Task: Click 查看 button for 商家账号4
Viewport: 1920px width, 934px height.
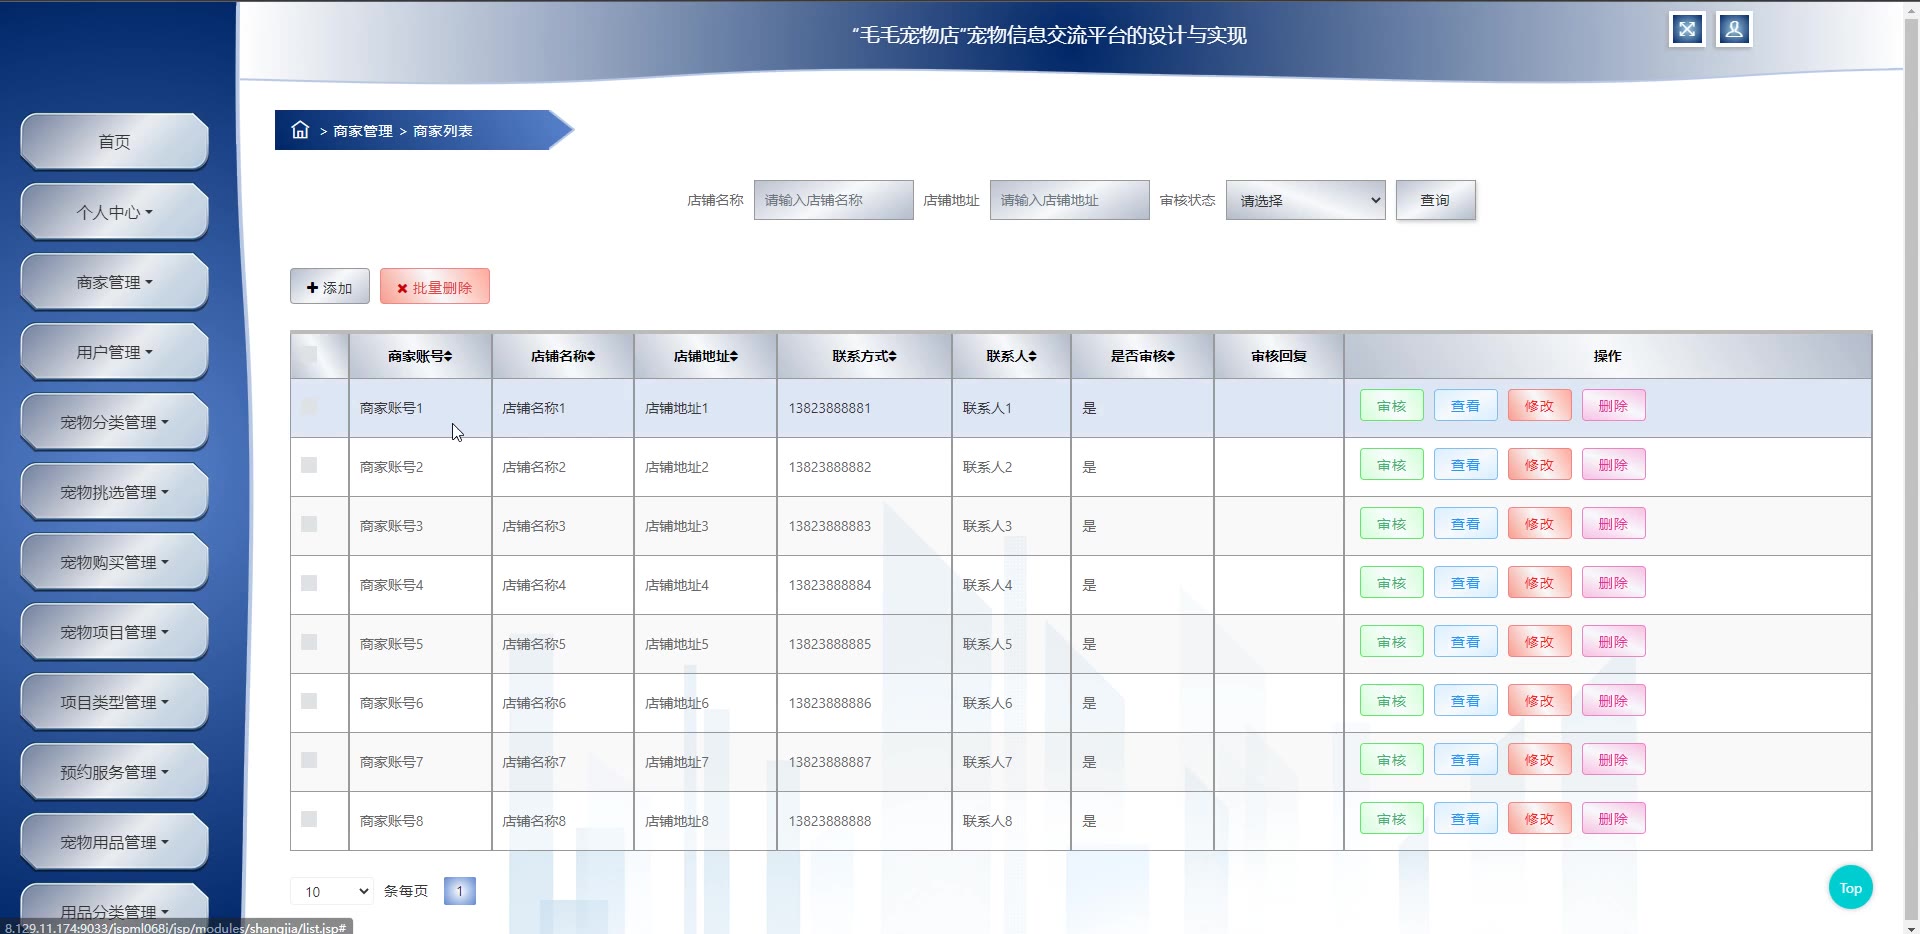Action: coord(1465,583)
